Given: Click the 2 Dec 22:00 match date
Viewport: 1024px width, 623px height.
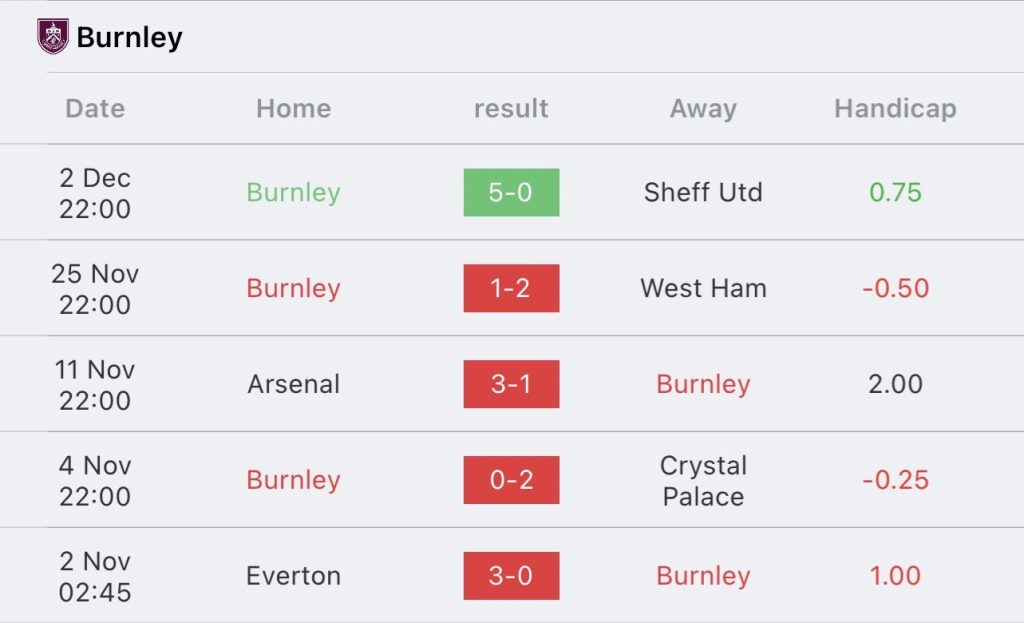Looking at the screenshot, I should [95, 193].
